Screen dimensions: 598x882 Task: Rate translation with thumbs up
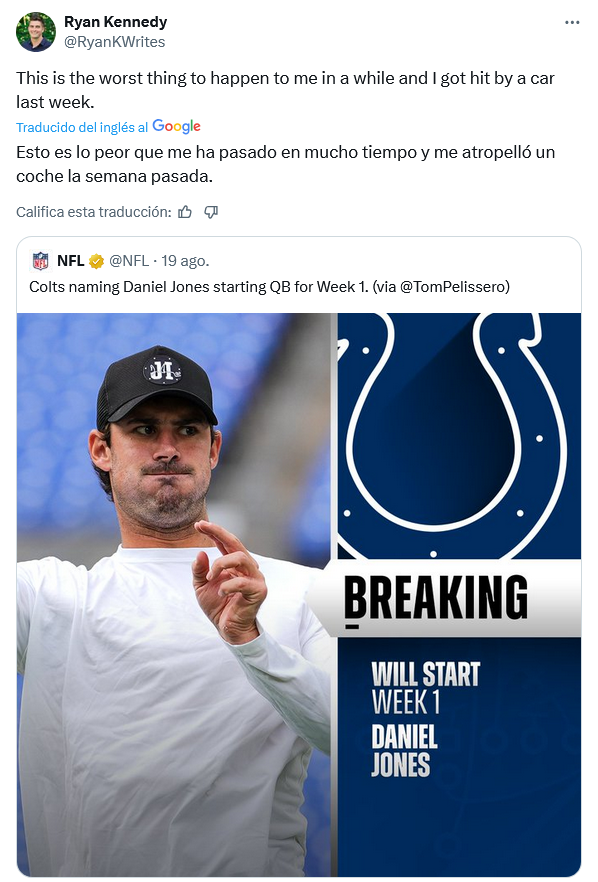click(x=185, y=212)
